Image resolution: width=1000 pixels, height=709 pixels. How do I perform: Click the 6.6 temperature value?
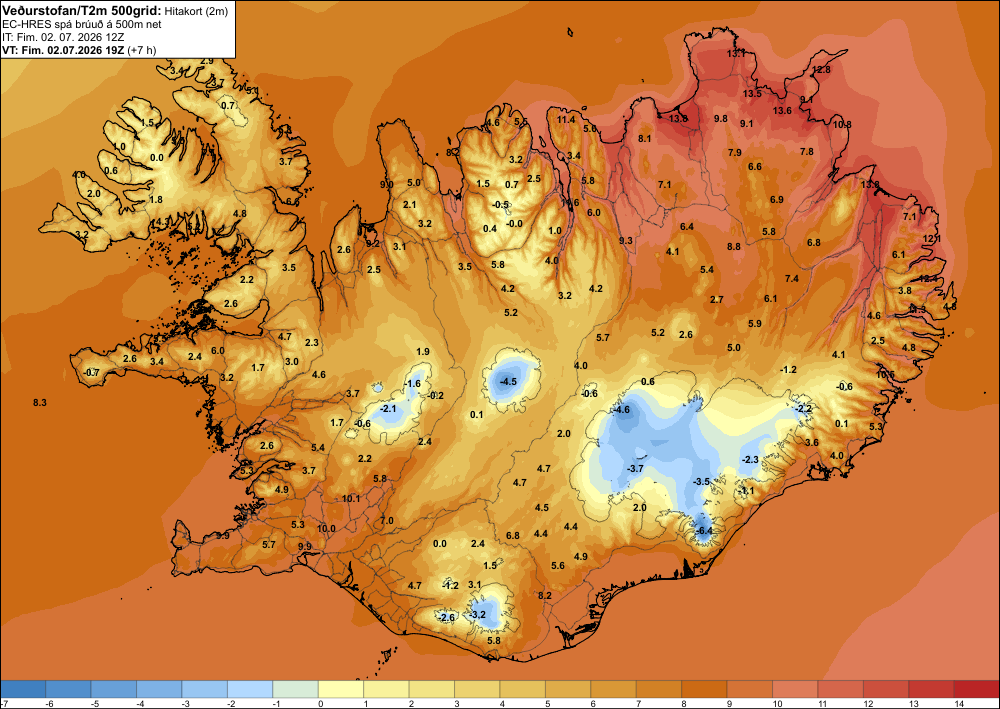point(754,166)
